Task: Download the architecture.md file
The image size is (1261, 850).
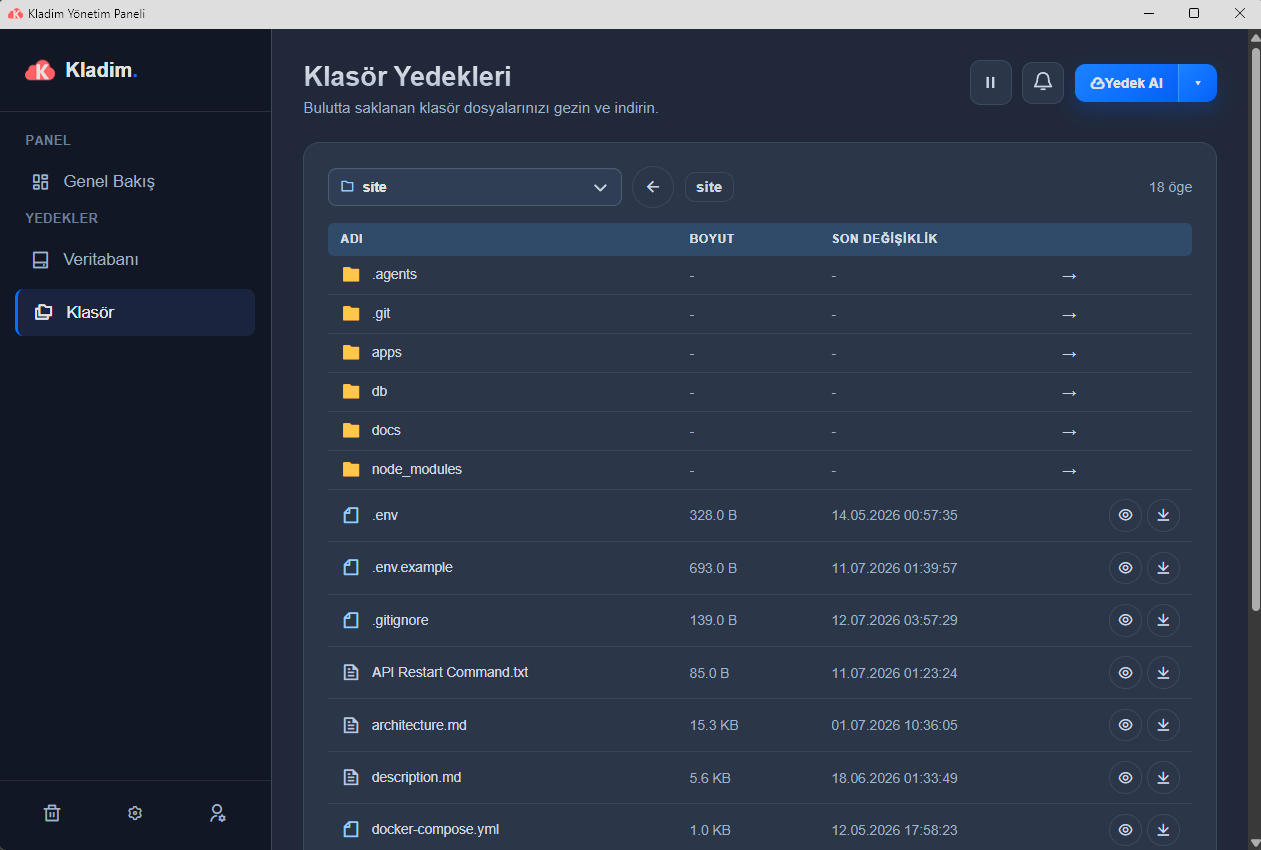Action: [x=1163, y=725]
